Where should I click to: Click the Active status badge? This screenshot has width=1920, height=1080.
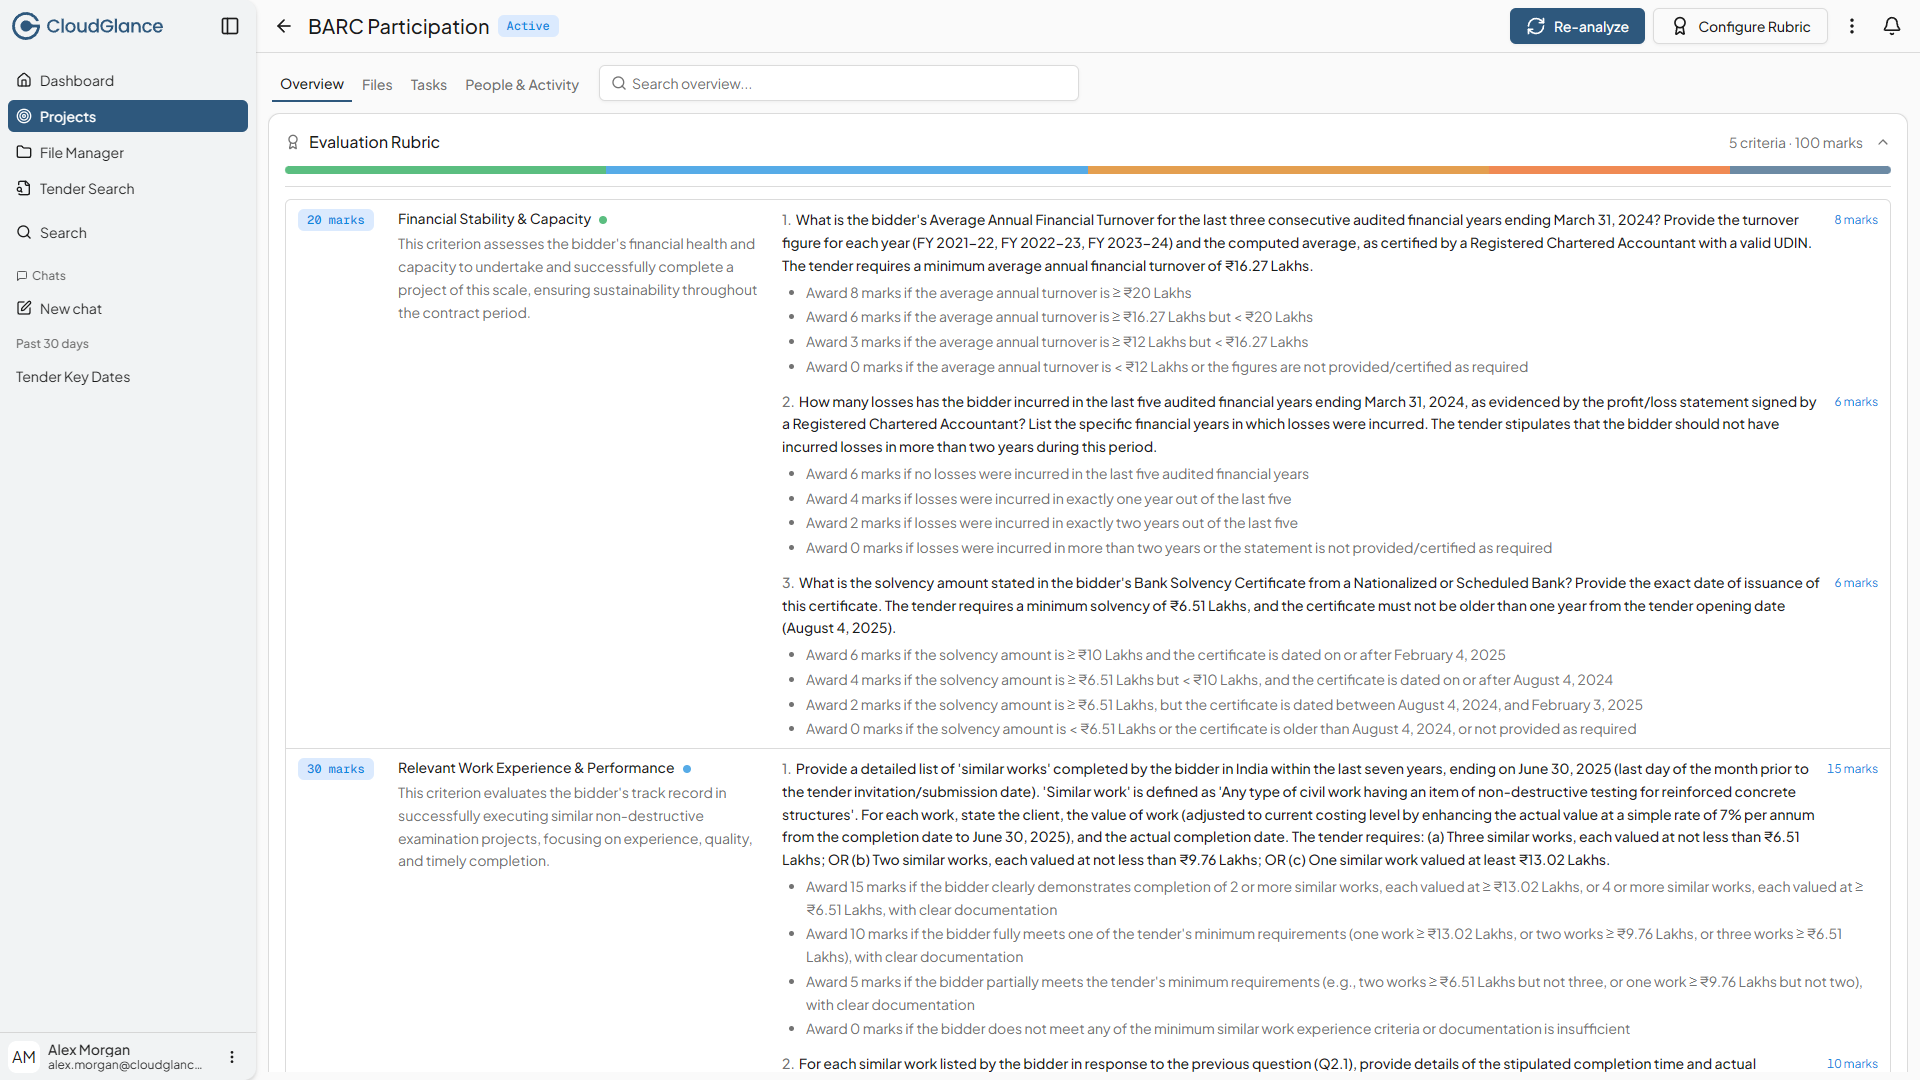(x=527, y=26)
